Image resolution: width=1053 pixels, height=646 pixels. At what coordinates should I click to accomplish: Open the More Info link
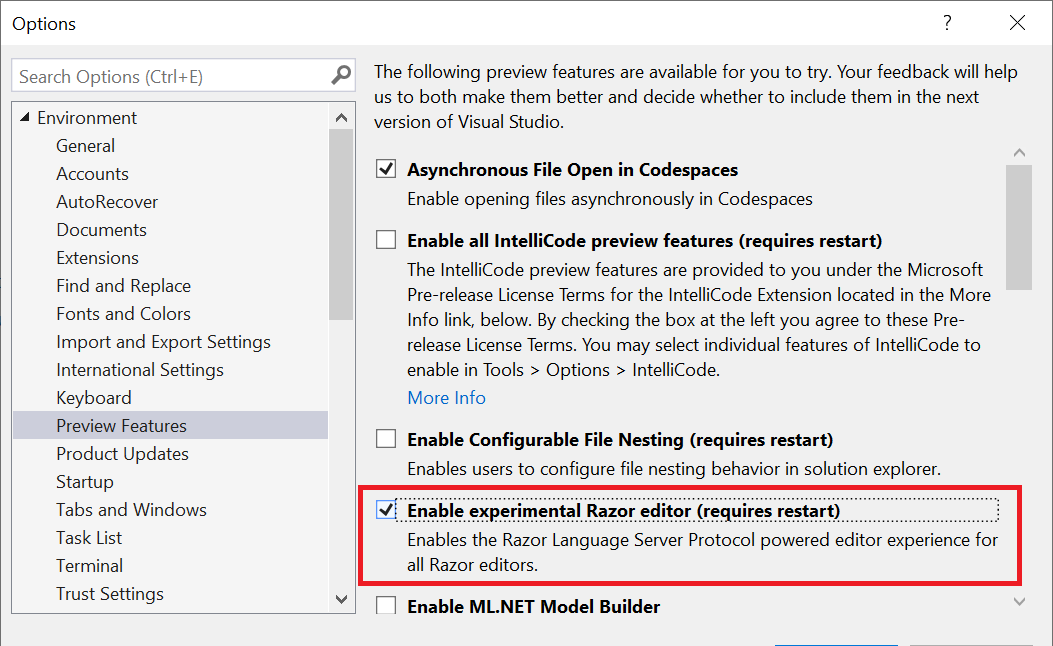tap(447, 398)
